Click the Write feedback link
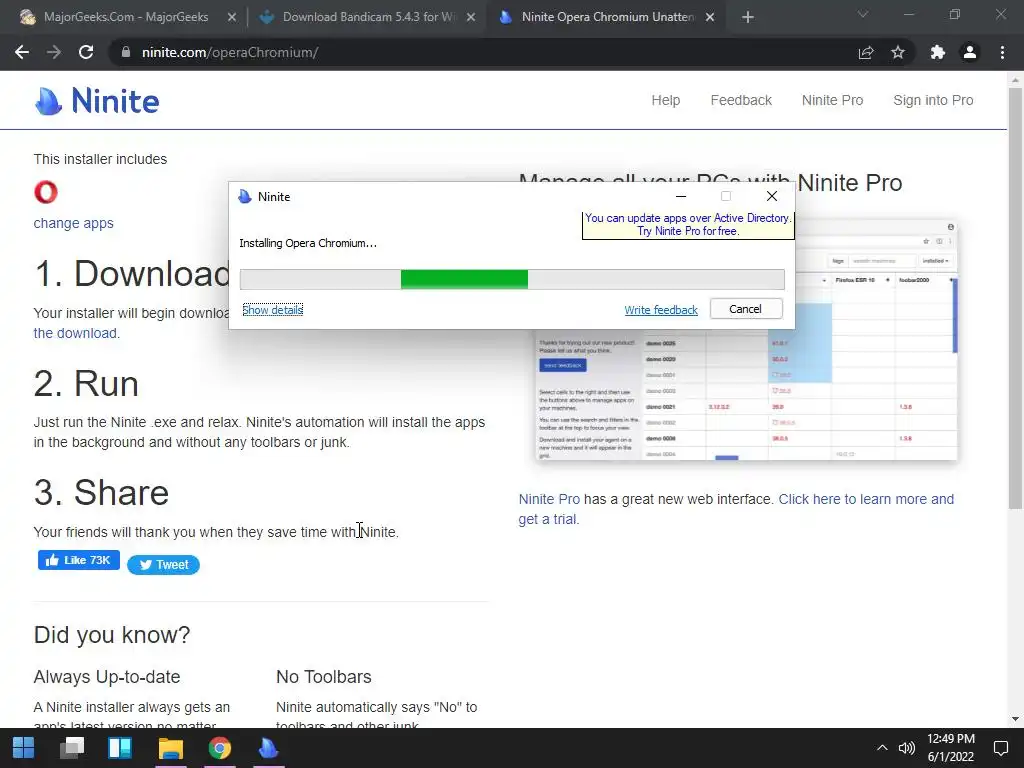 [661, 310]
